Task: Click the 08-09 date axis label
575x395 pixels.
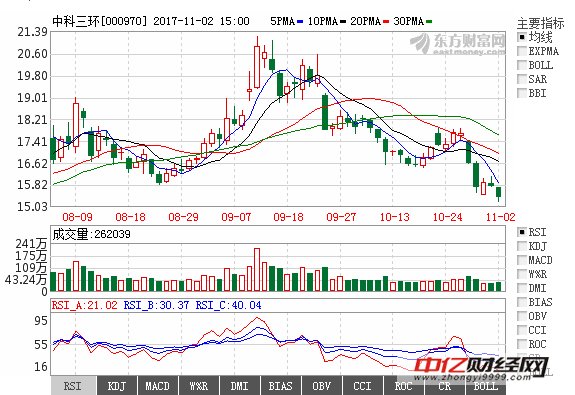Action: click(x=77, y=217)
